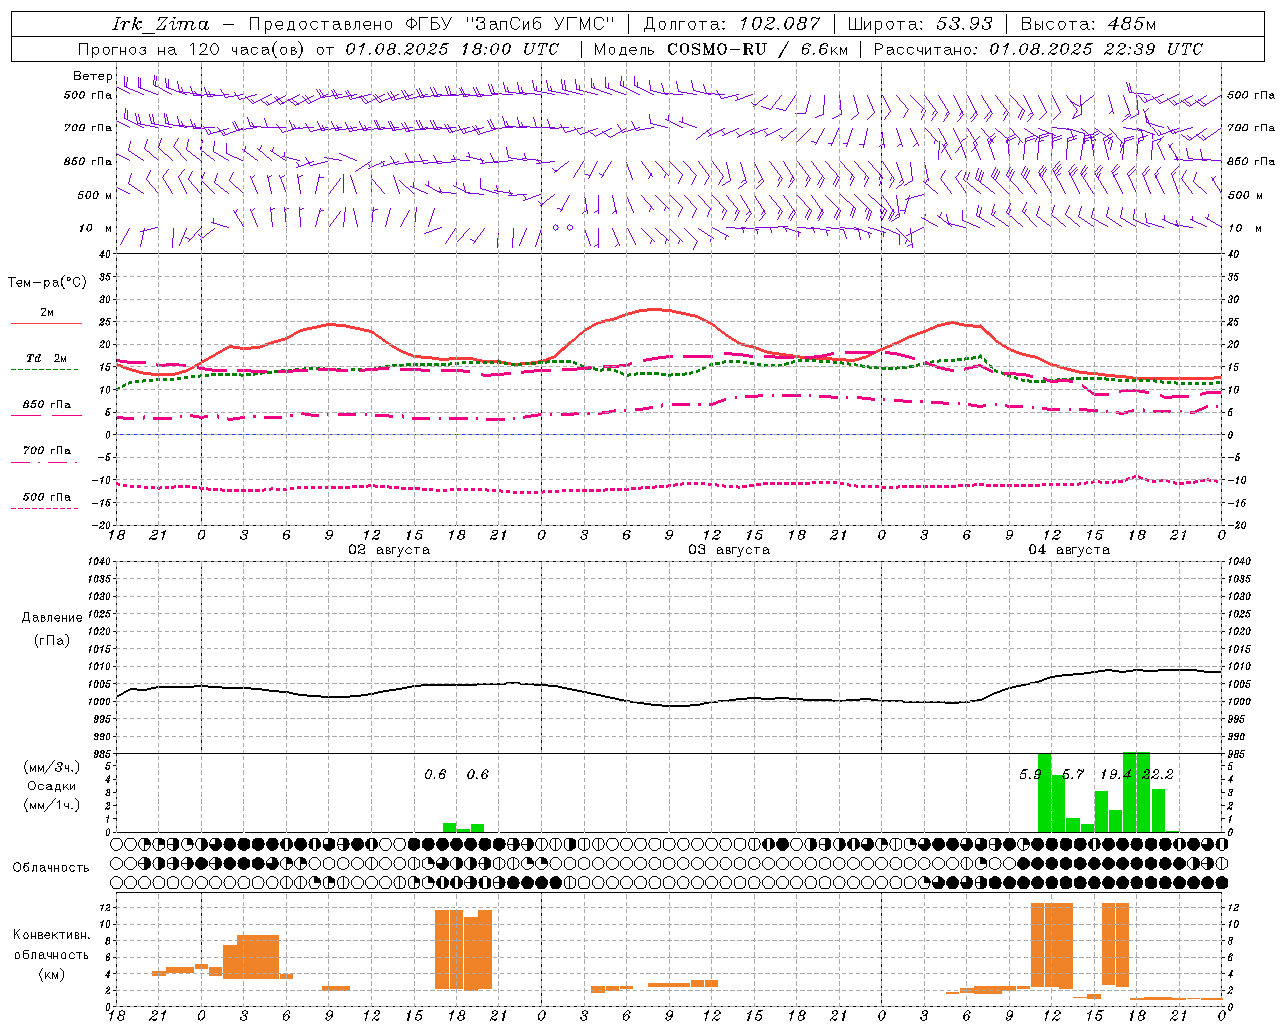The width and height of the screenshot is (1280, 1024).
Task: Click '850 гПа' entry in temperature legend
Action: (47, 404)
